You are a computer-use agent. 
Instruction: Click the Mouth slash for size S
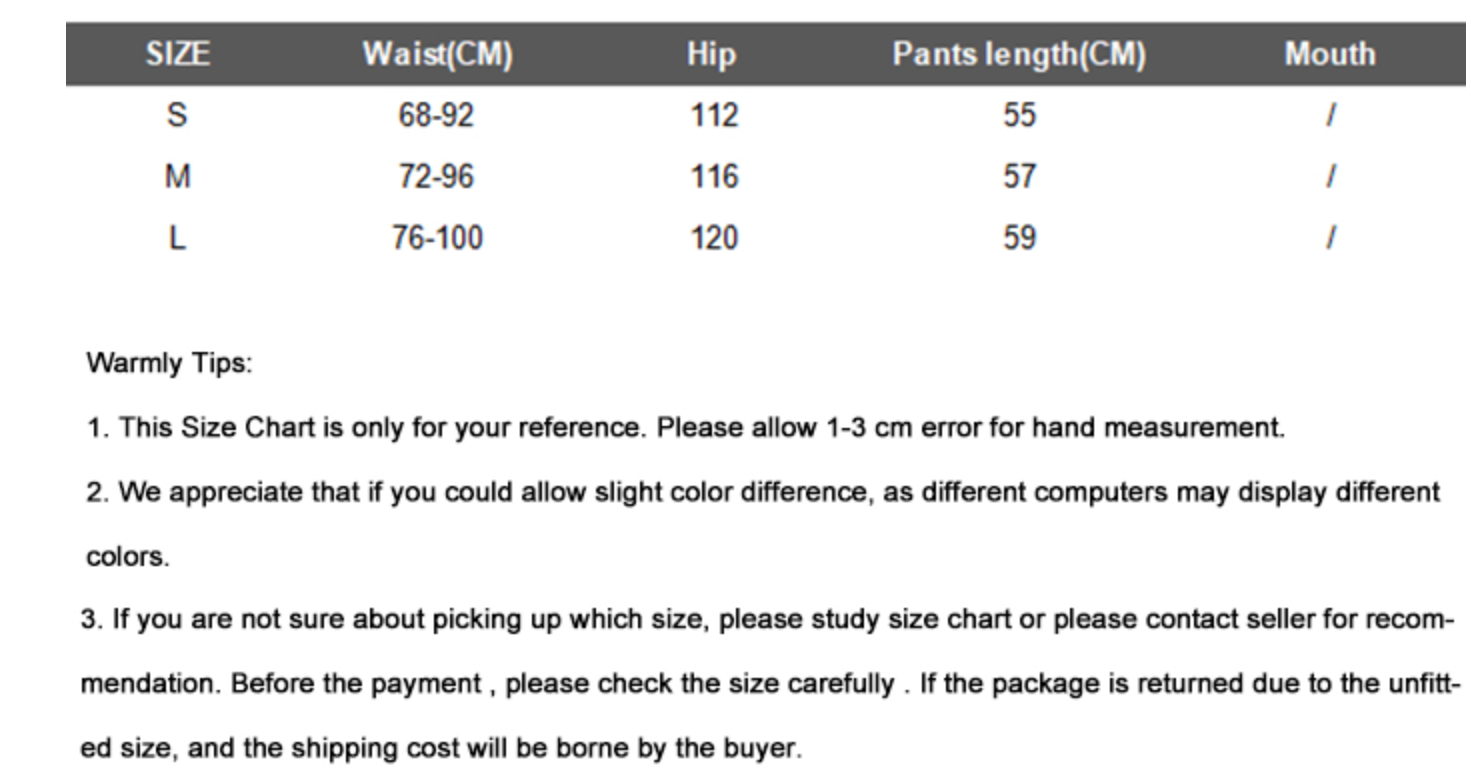click(1330, 116)
